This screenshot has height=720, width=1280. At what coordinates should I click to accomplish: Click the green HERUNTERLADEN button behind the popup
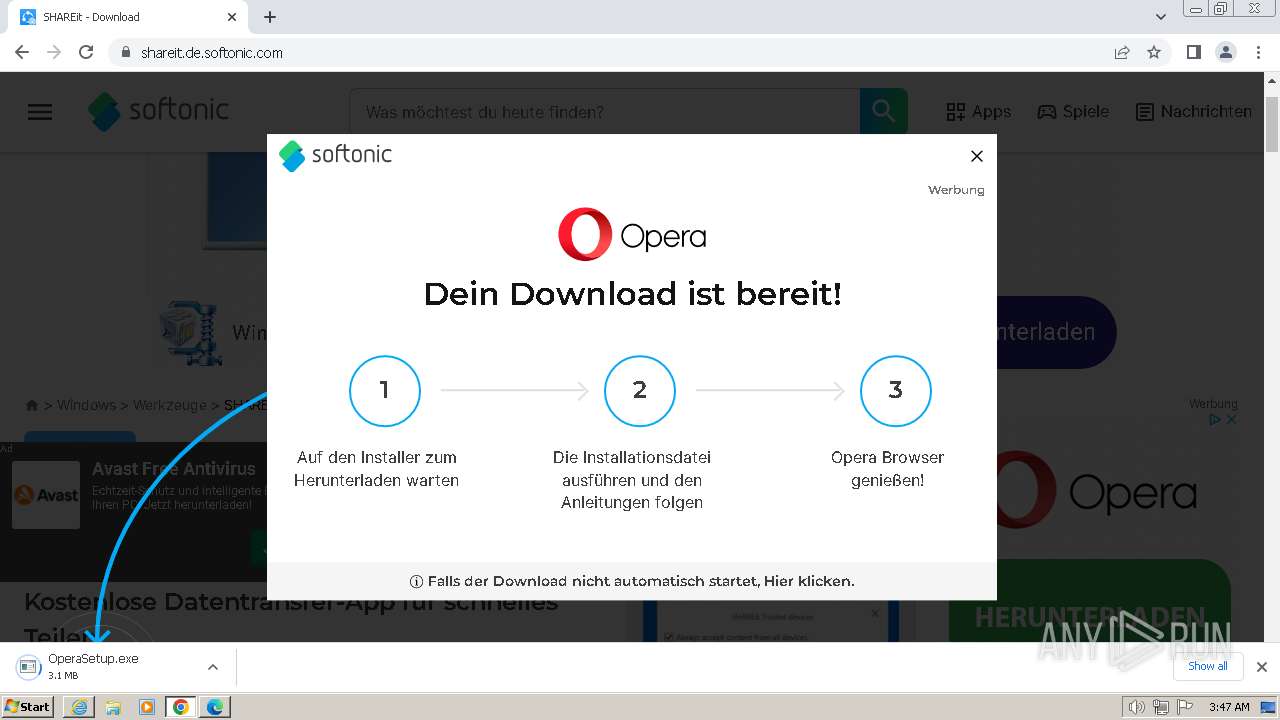coord(1090,616)
